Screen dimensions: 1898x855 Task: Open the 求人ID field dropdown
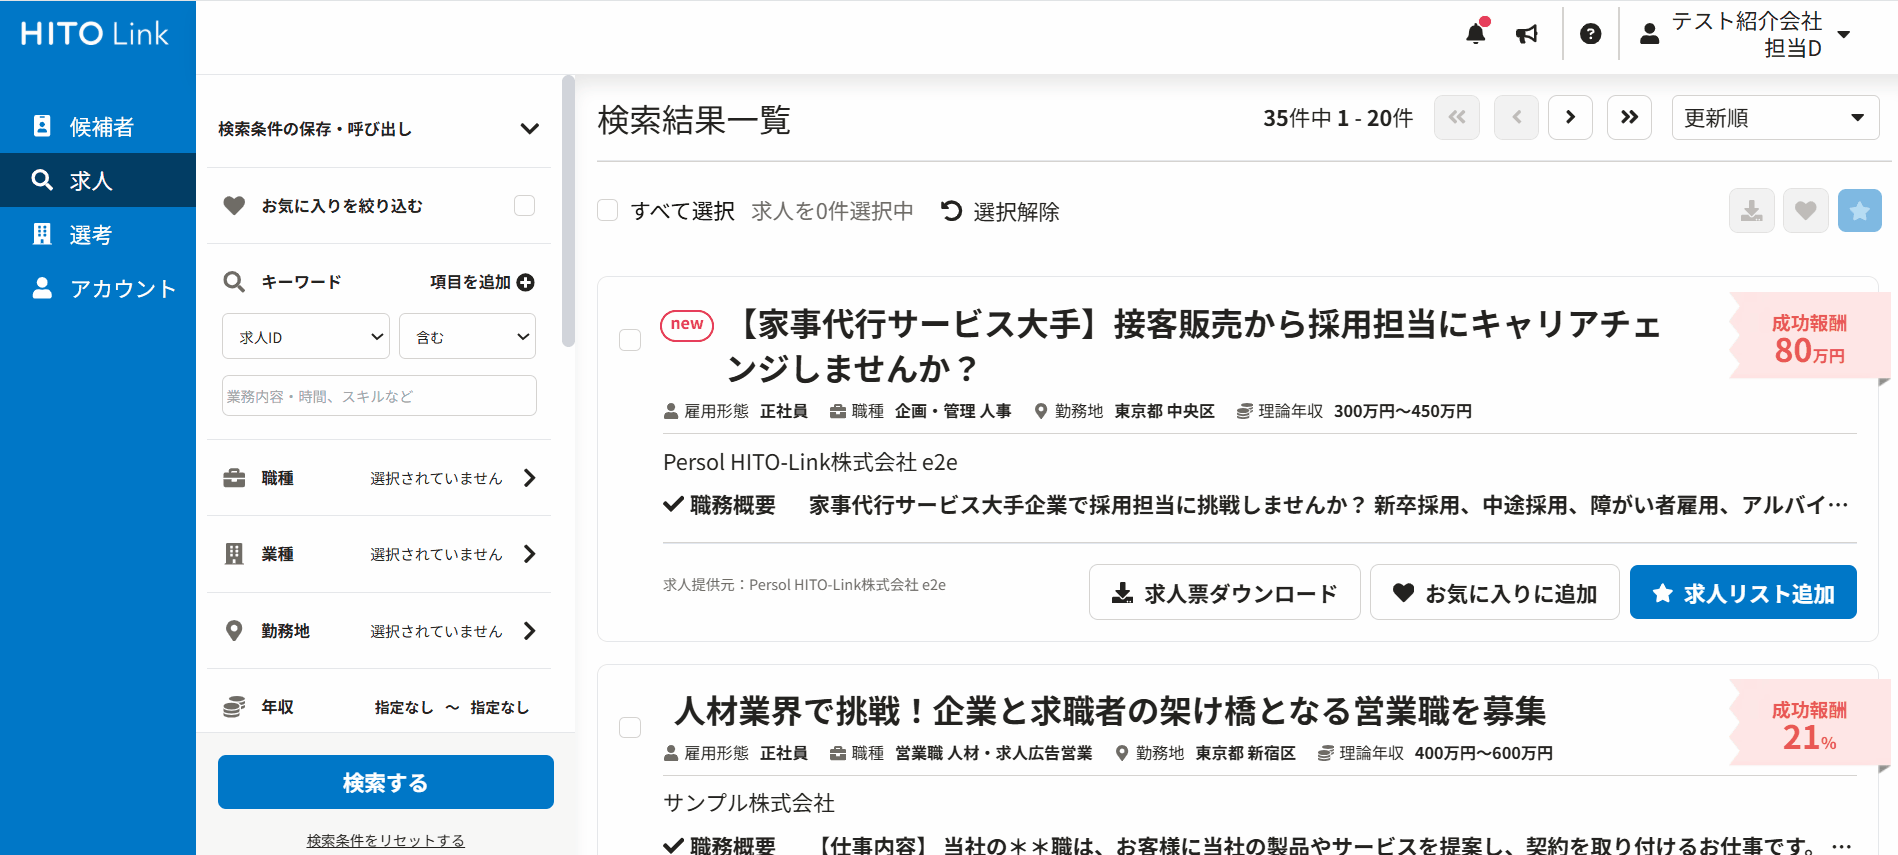point(305,337)
